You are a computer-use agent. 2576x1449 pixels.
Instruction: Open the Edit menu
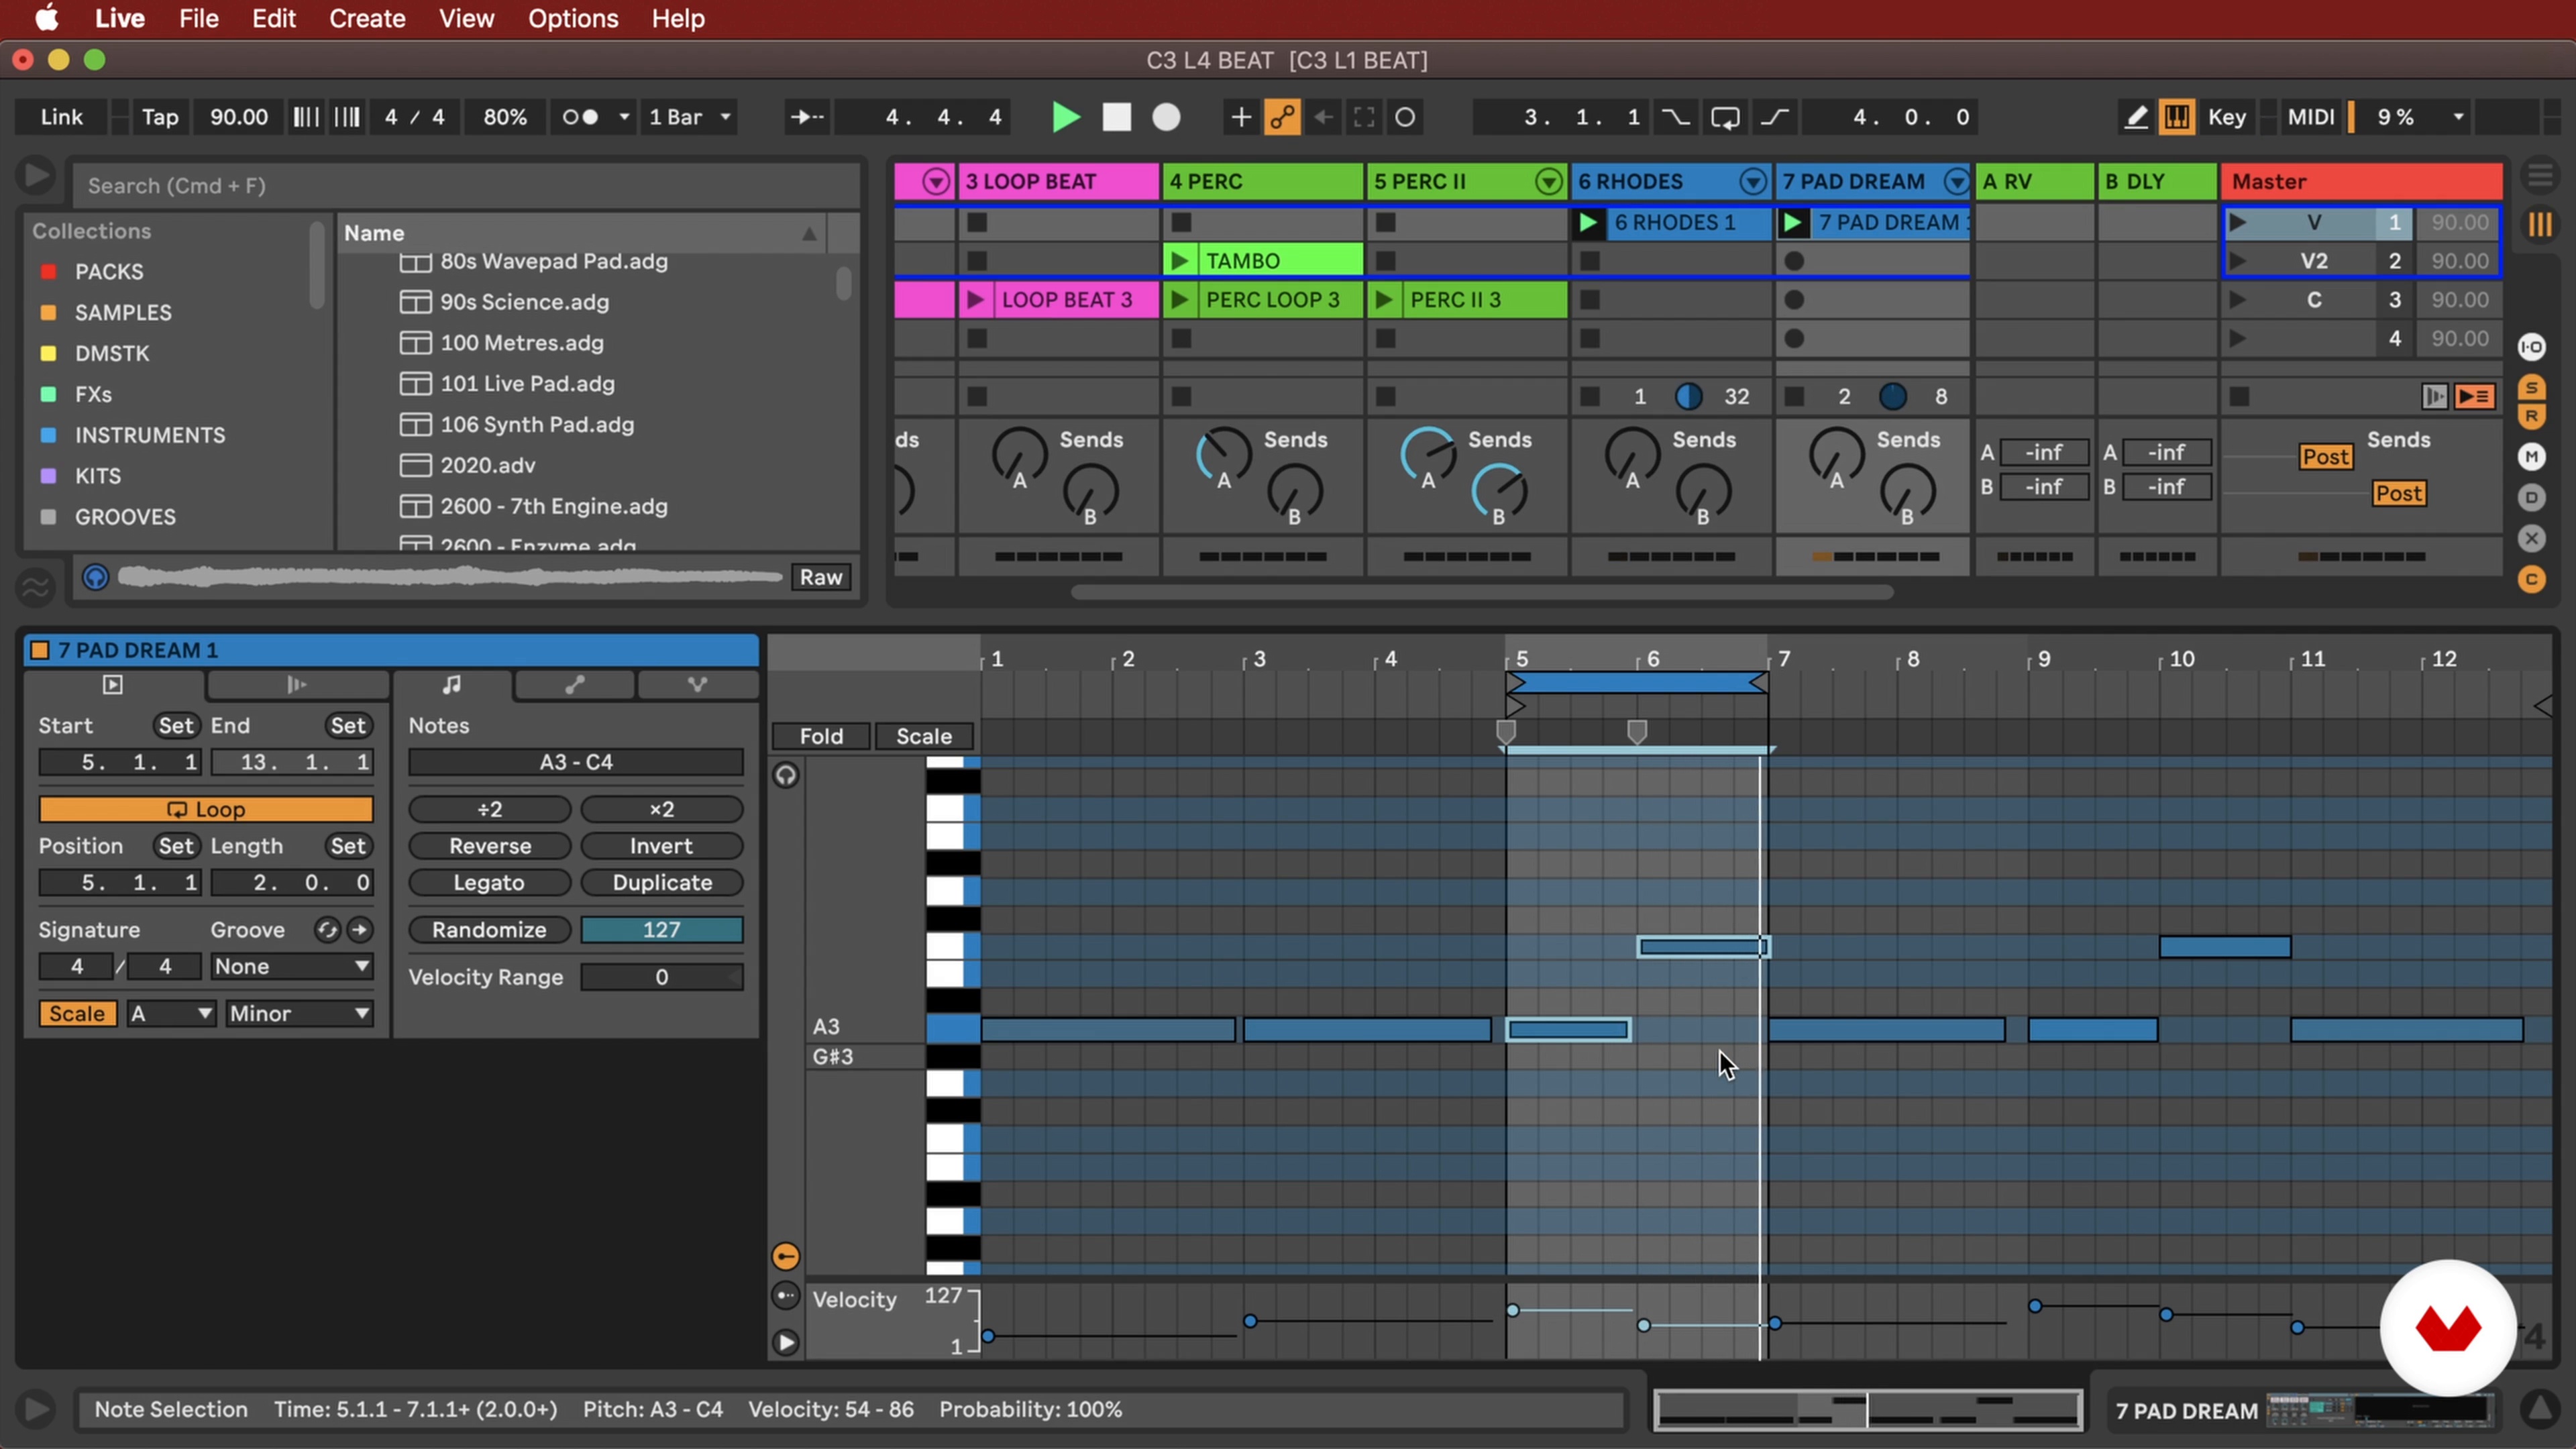pos(273,19)
